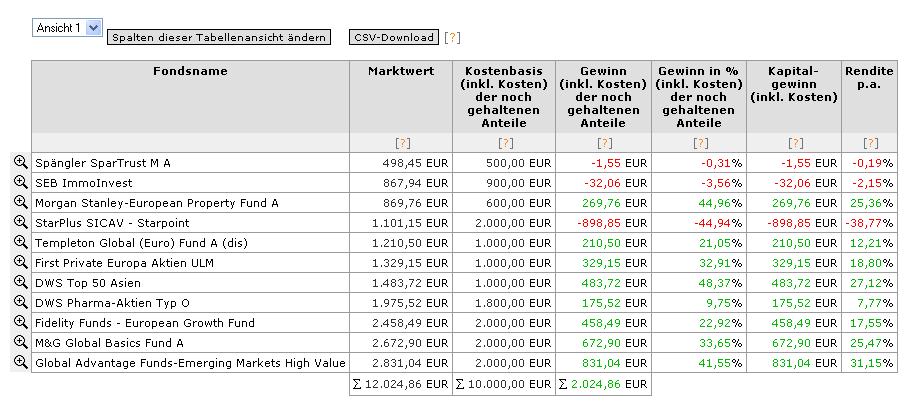Click cost basis 600,00 EUR
The height and width of the screenshot is (405, 906).
[518, 203]
